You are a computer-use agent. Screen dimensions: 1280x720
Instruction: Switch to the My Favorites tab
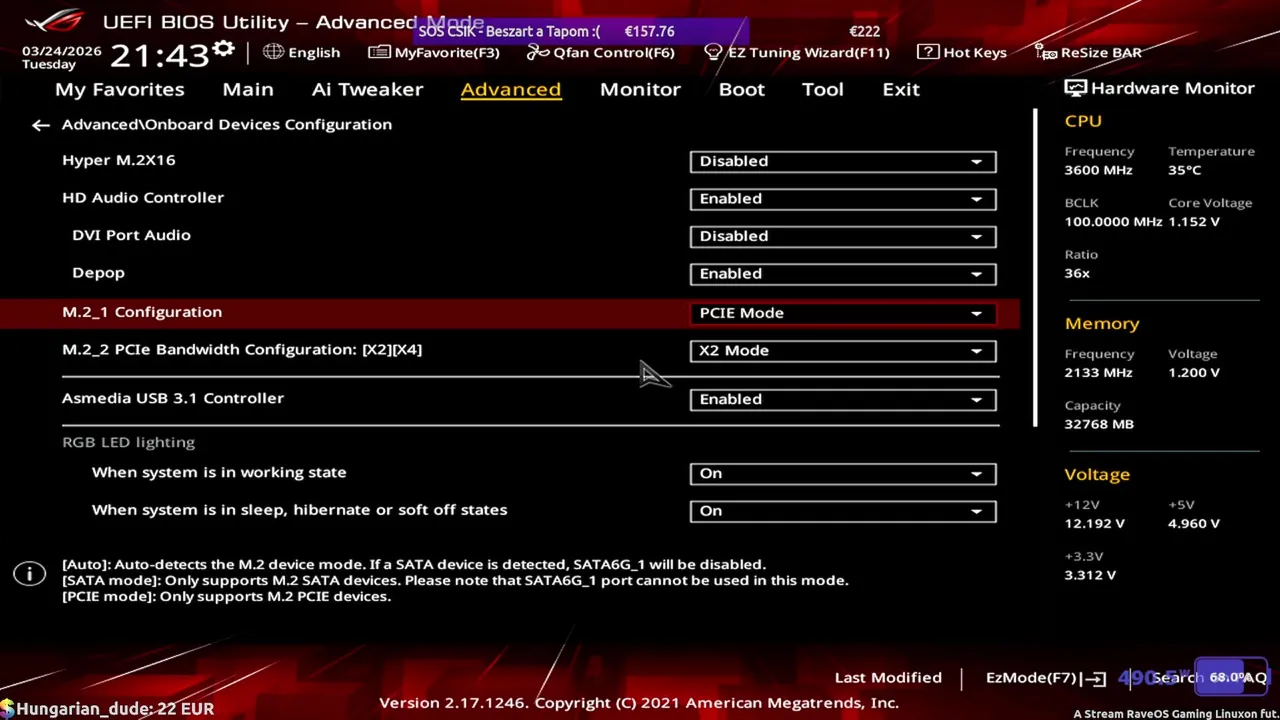point(119,89)
